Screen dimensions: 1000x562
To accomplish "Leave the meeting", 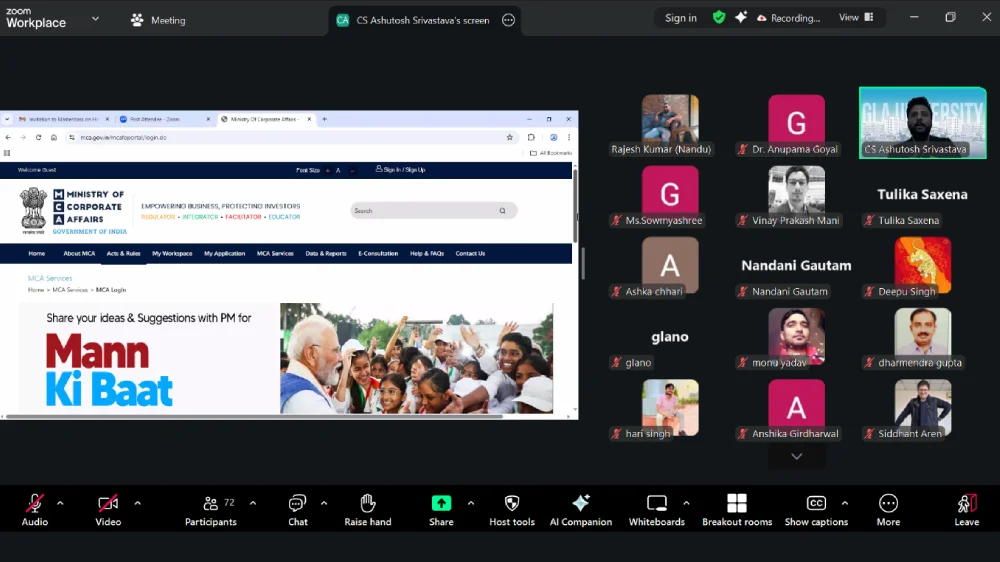I will point(966,508).
